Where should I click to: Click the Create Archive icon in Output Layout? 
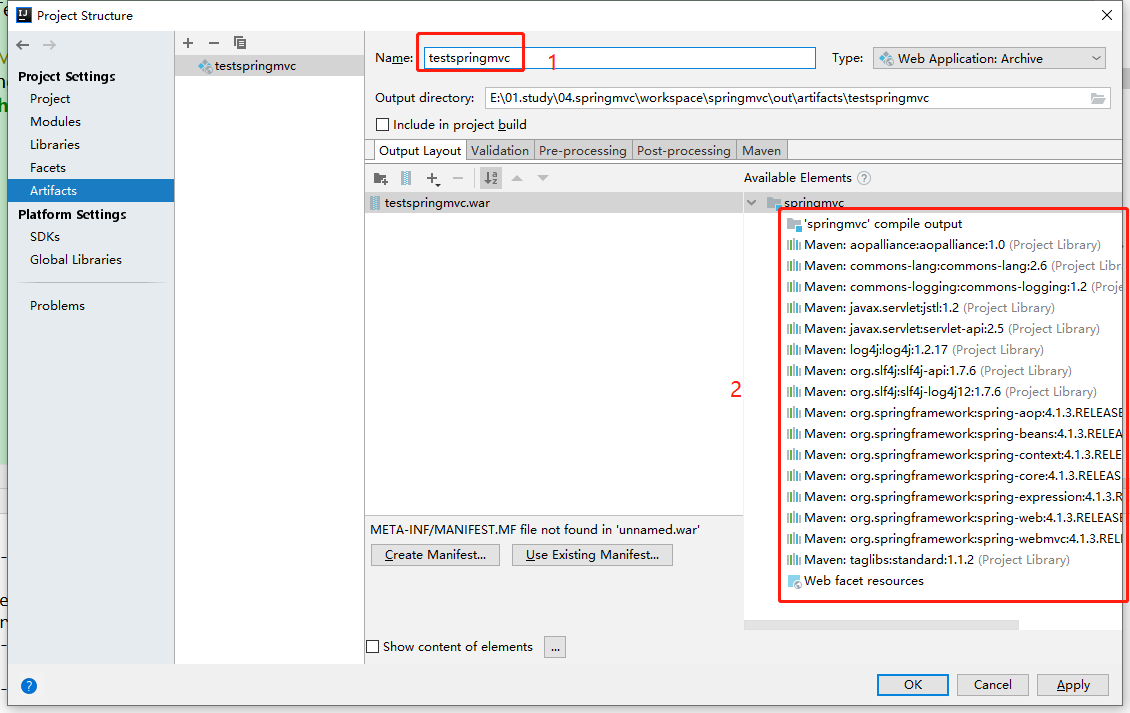pos(406,177)
